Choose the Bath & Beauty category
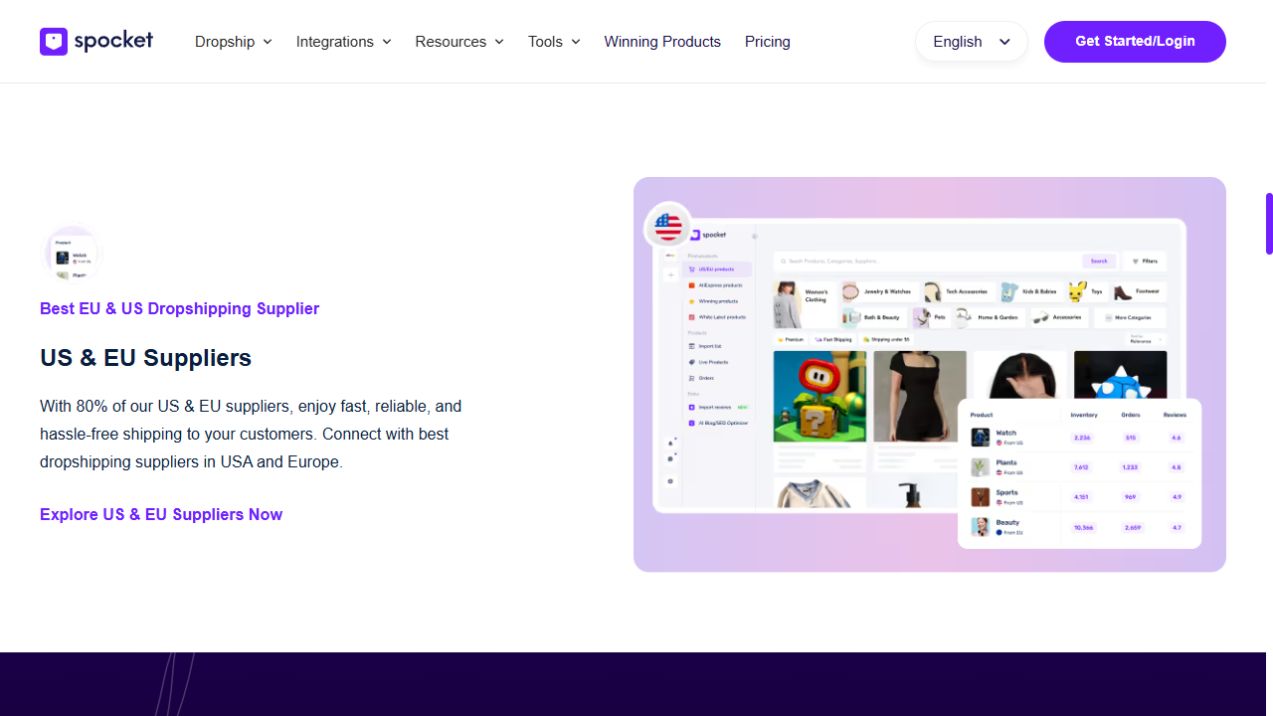 coord(873,318)
